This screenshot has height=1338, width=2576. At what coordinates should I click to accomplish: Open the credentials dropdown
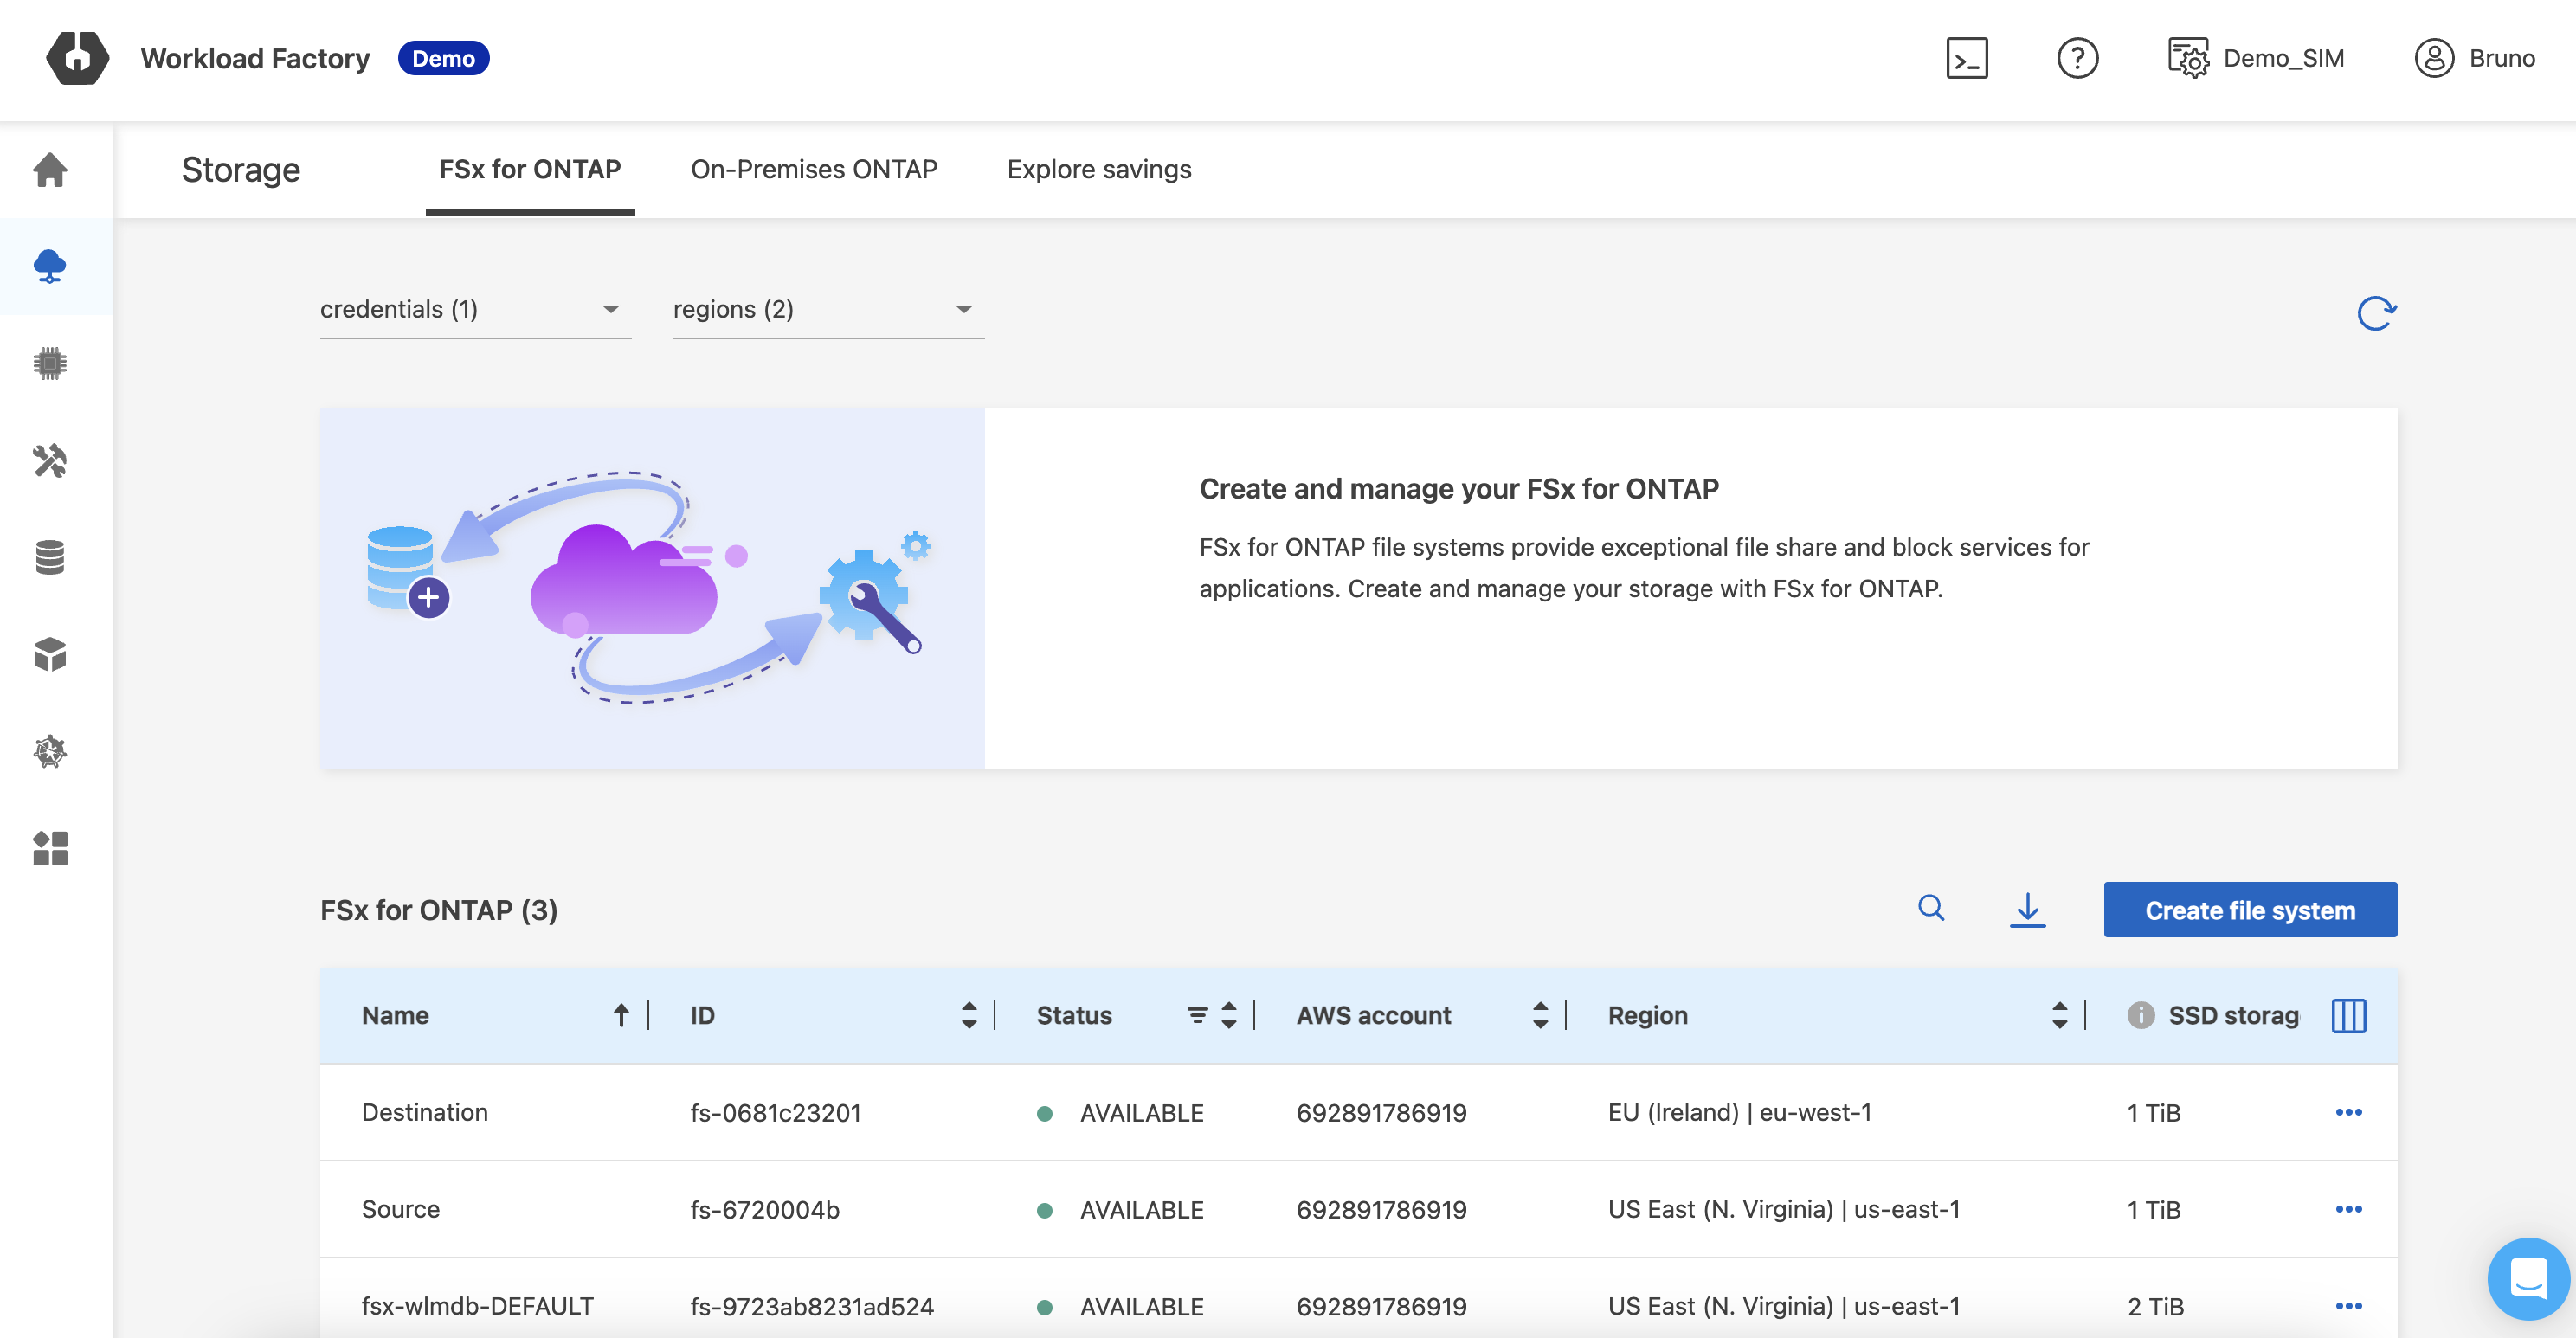474,309
